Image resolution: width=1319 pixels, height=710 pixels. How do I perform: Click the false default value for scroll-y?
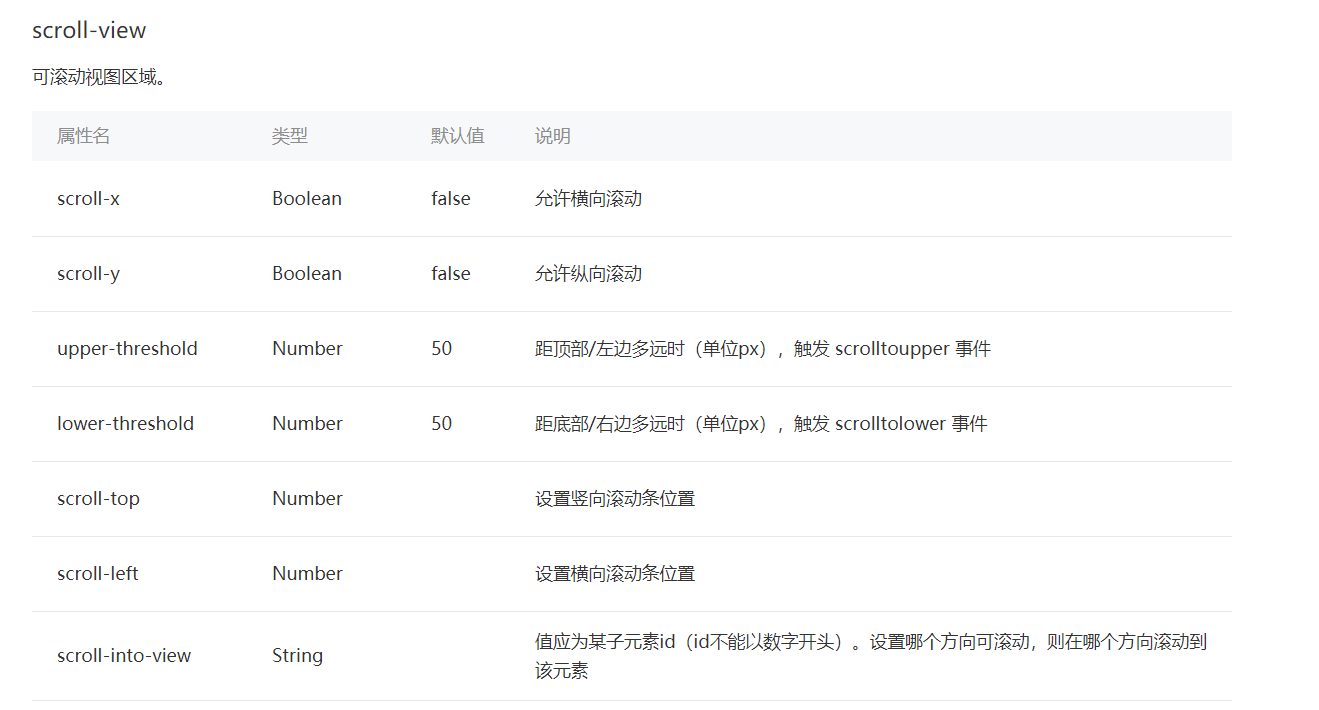click(x=451, y=274)
